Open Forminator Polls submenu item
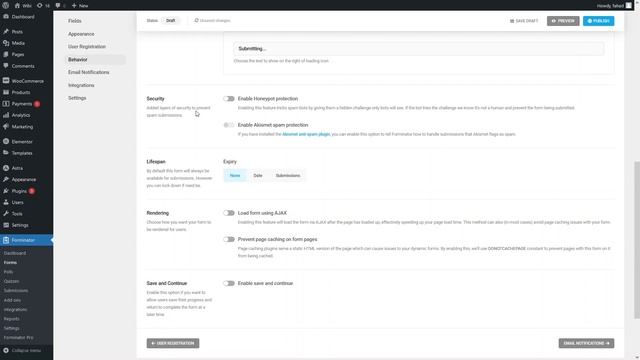Viewport: 640px width, 360px height. [9, 272]
